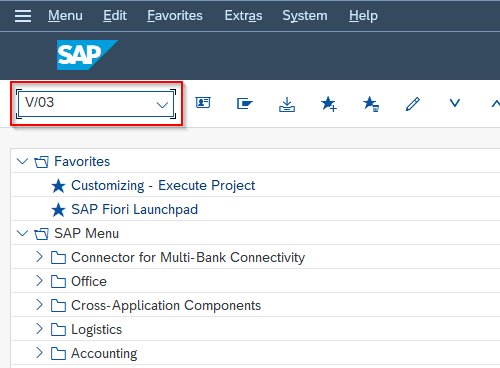Add to favorites with star-plus icon
500x368 pixels.
[329, 104]
